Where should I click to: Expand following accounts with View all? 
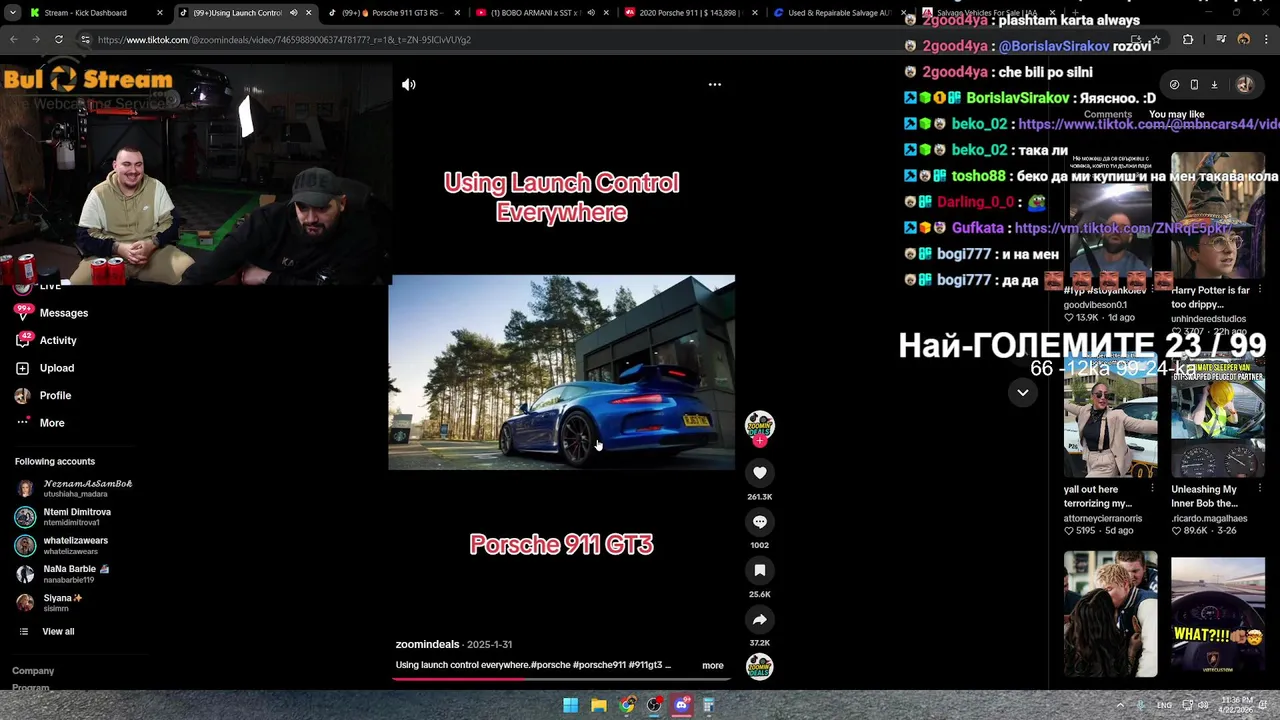tap(58, 632)
